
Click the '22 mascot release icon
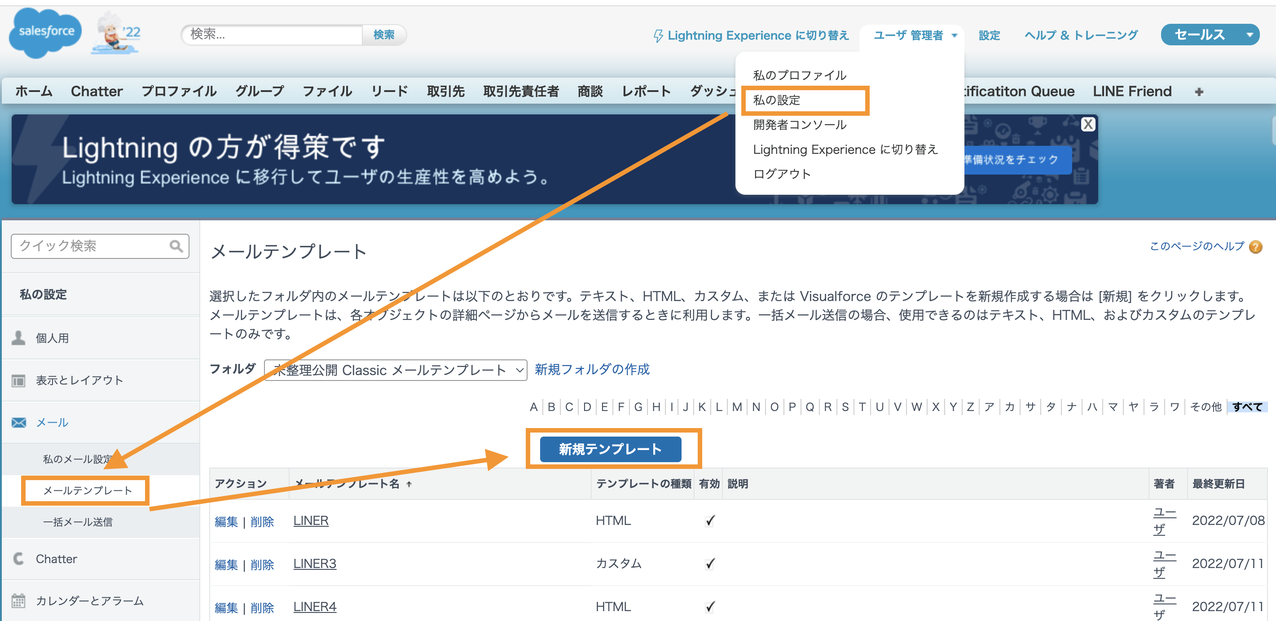(x=116, y=35)
